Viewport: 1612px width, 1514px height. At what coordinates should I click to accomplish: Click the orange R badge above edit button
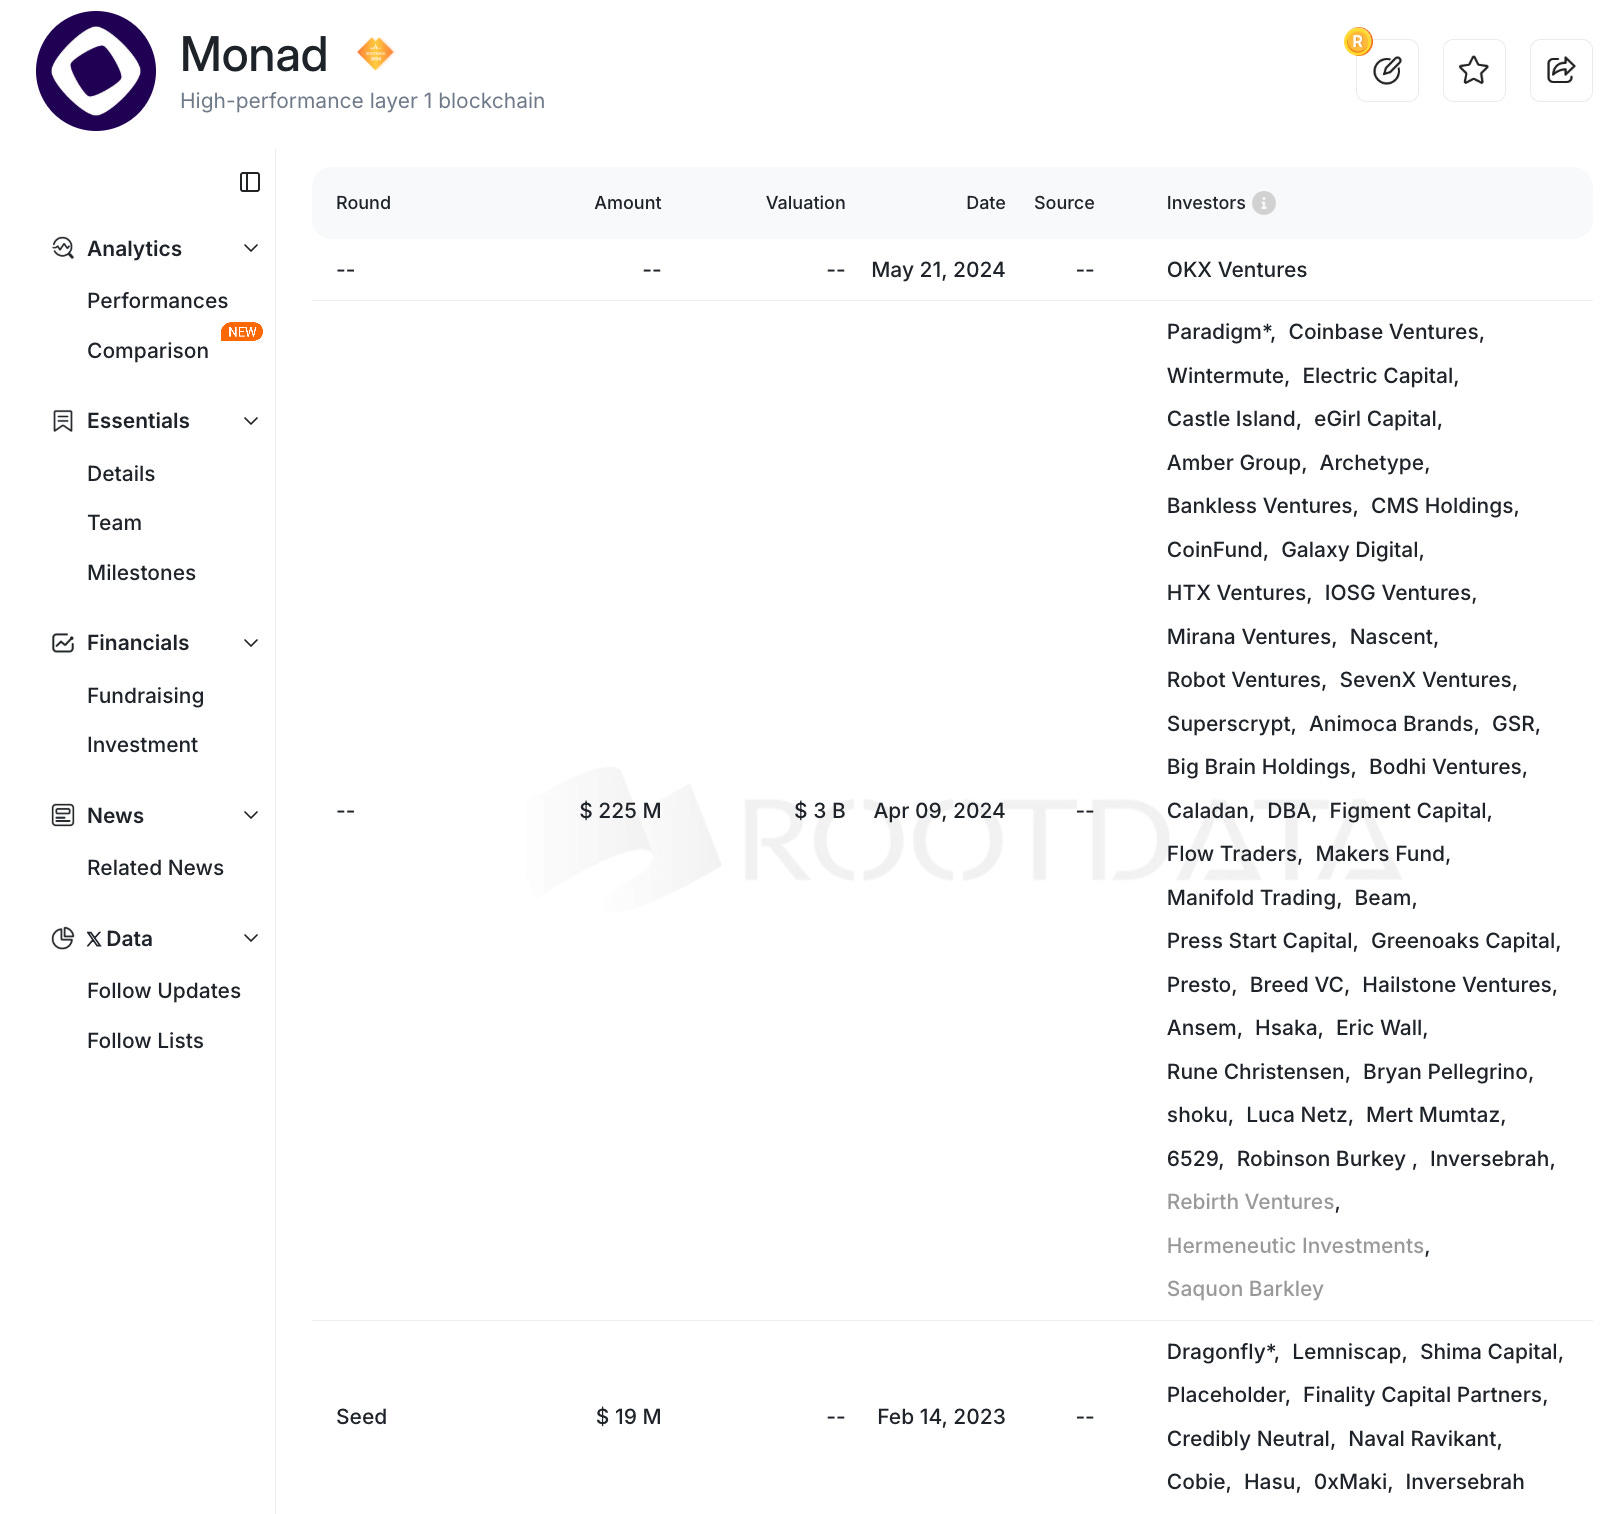coord(1357,42)
